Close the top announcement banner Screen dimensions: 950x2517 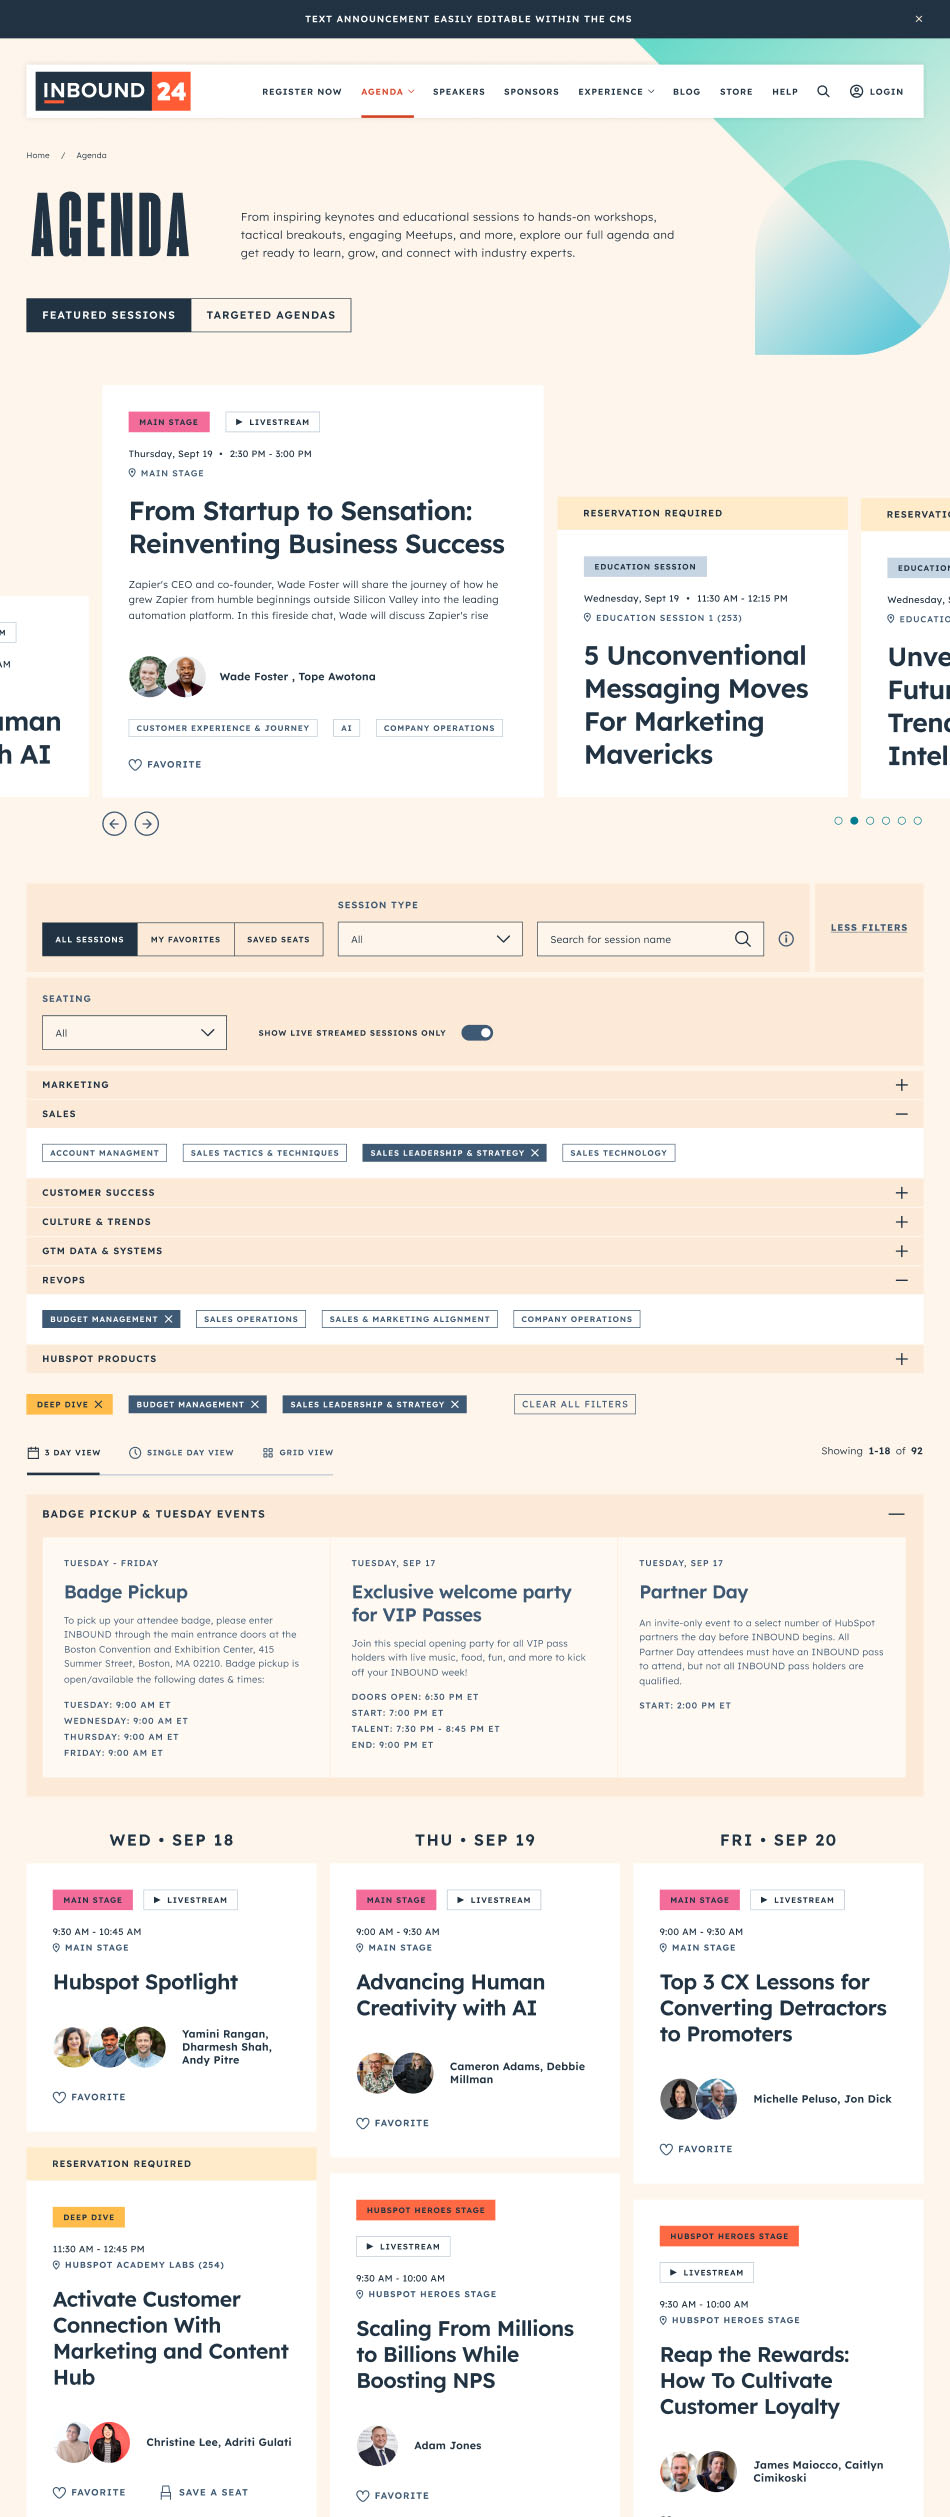pyautogui.click(x=919, y=19)
